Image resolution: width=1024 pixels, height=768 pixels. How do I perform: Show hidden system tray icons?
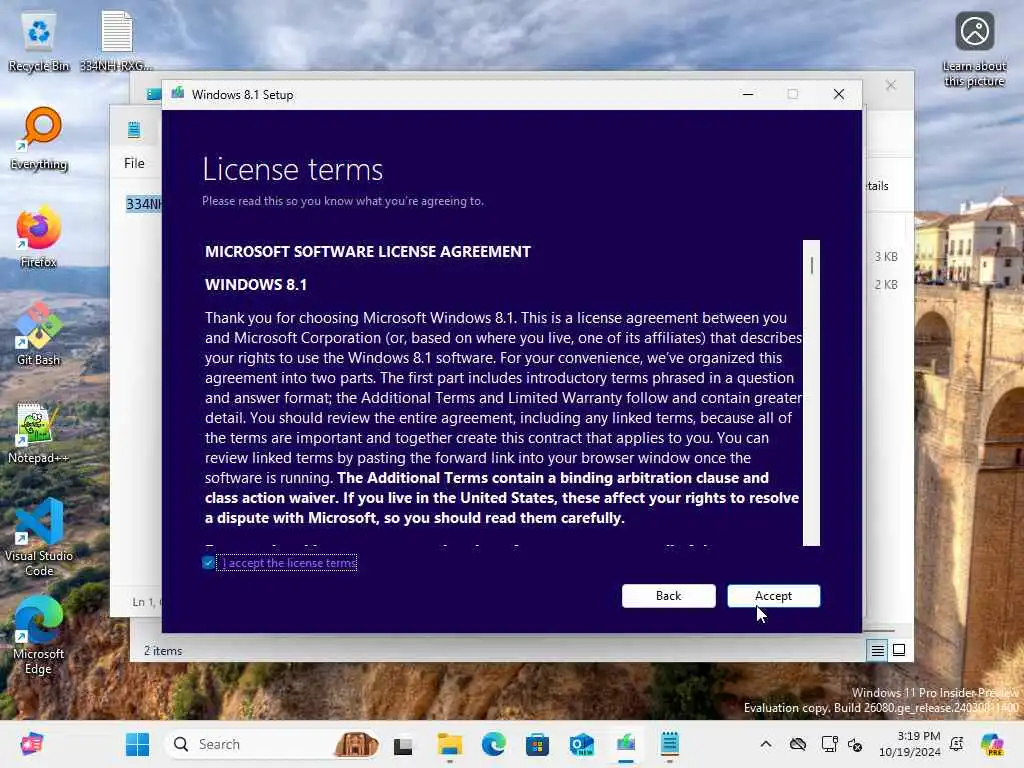[x=765, y=744]
